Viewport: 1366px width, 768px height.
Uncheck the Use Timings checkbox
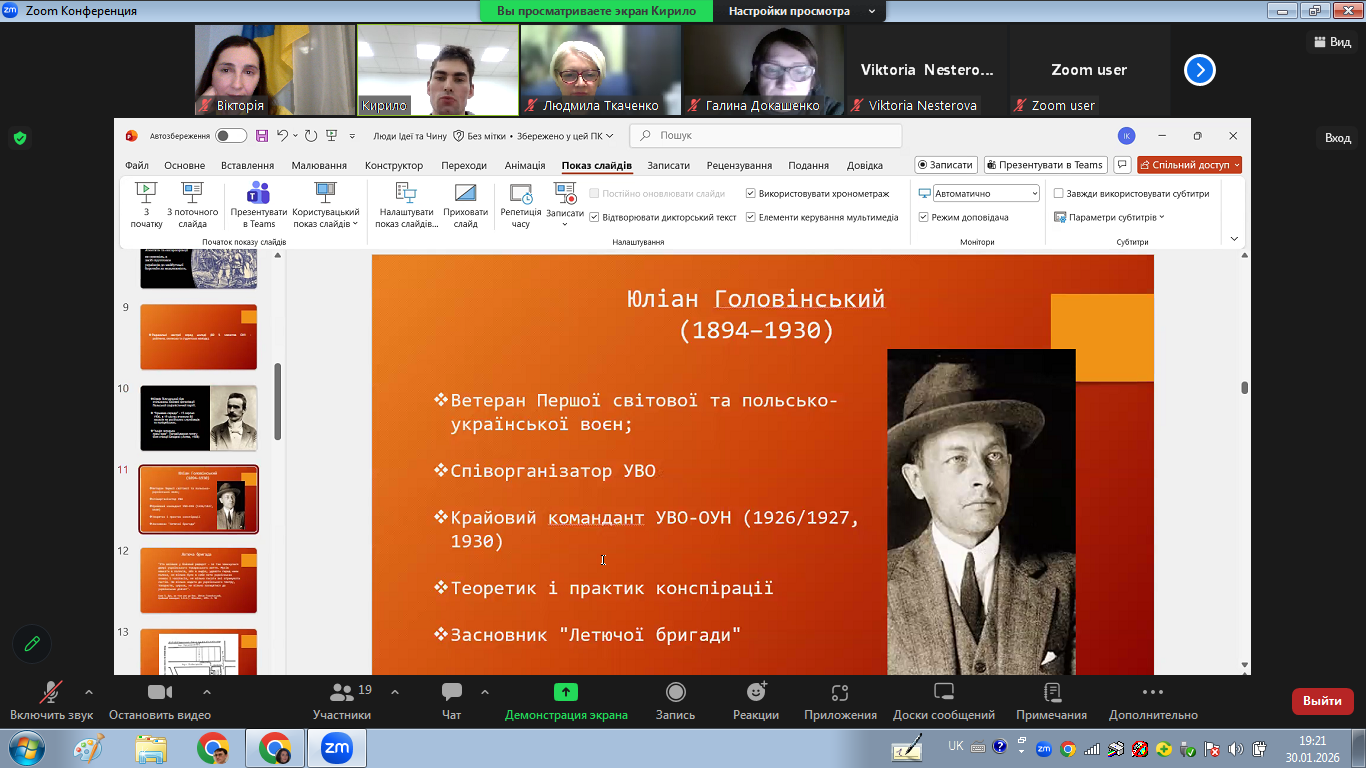click(x=751, y=194)
